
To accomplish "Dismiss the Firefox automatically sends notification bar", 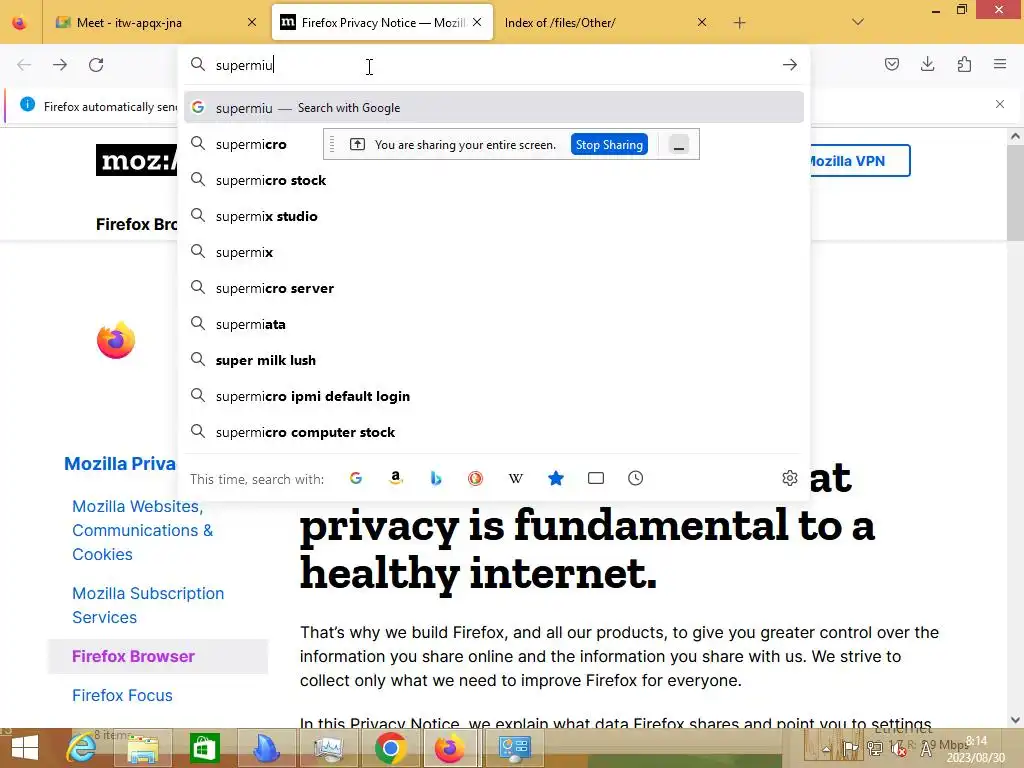I will pyautogui.click(x=1000, y=104).
